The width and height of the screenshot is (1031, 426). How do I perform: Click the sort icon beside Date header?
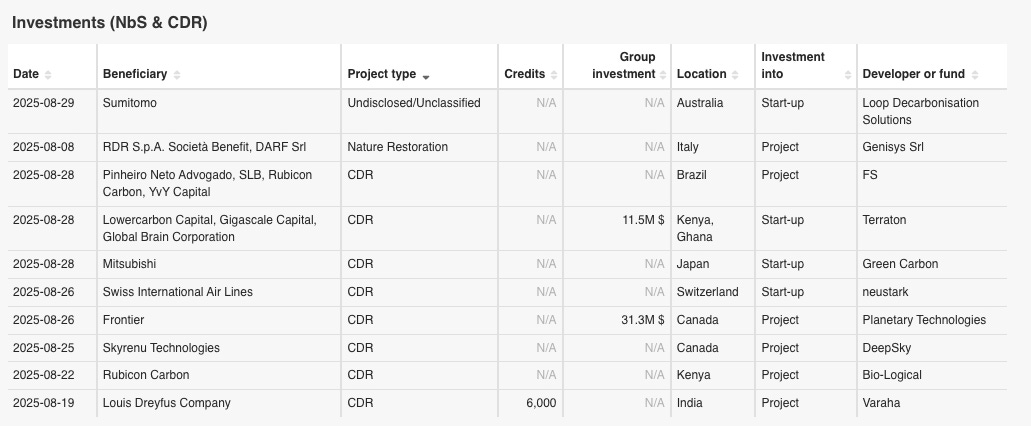tap(48, 75)
